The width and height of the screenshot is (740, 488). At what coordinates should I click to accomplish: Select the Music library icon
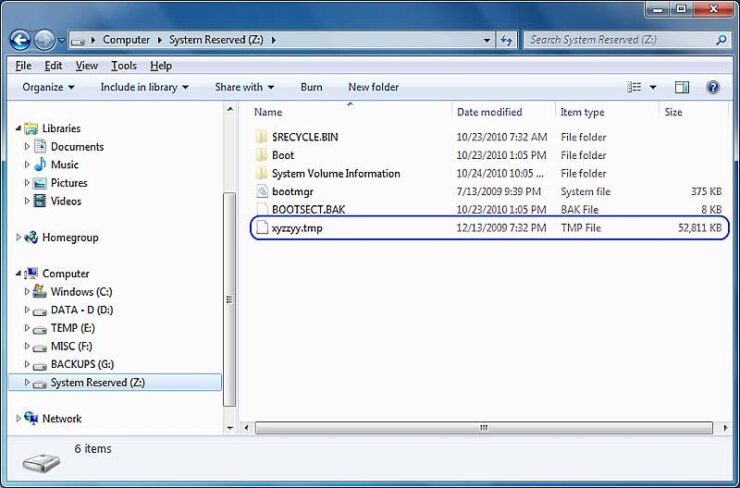pos(40,164)
